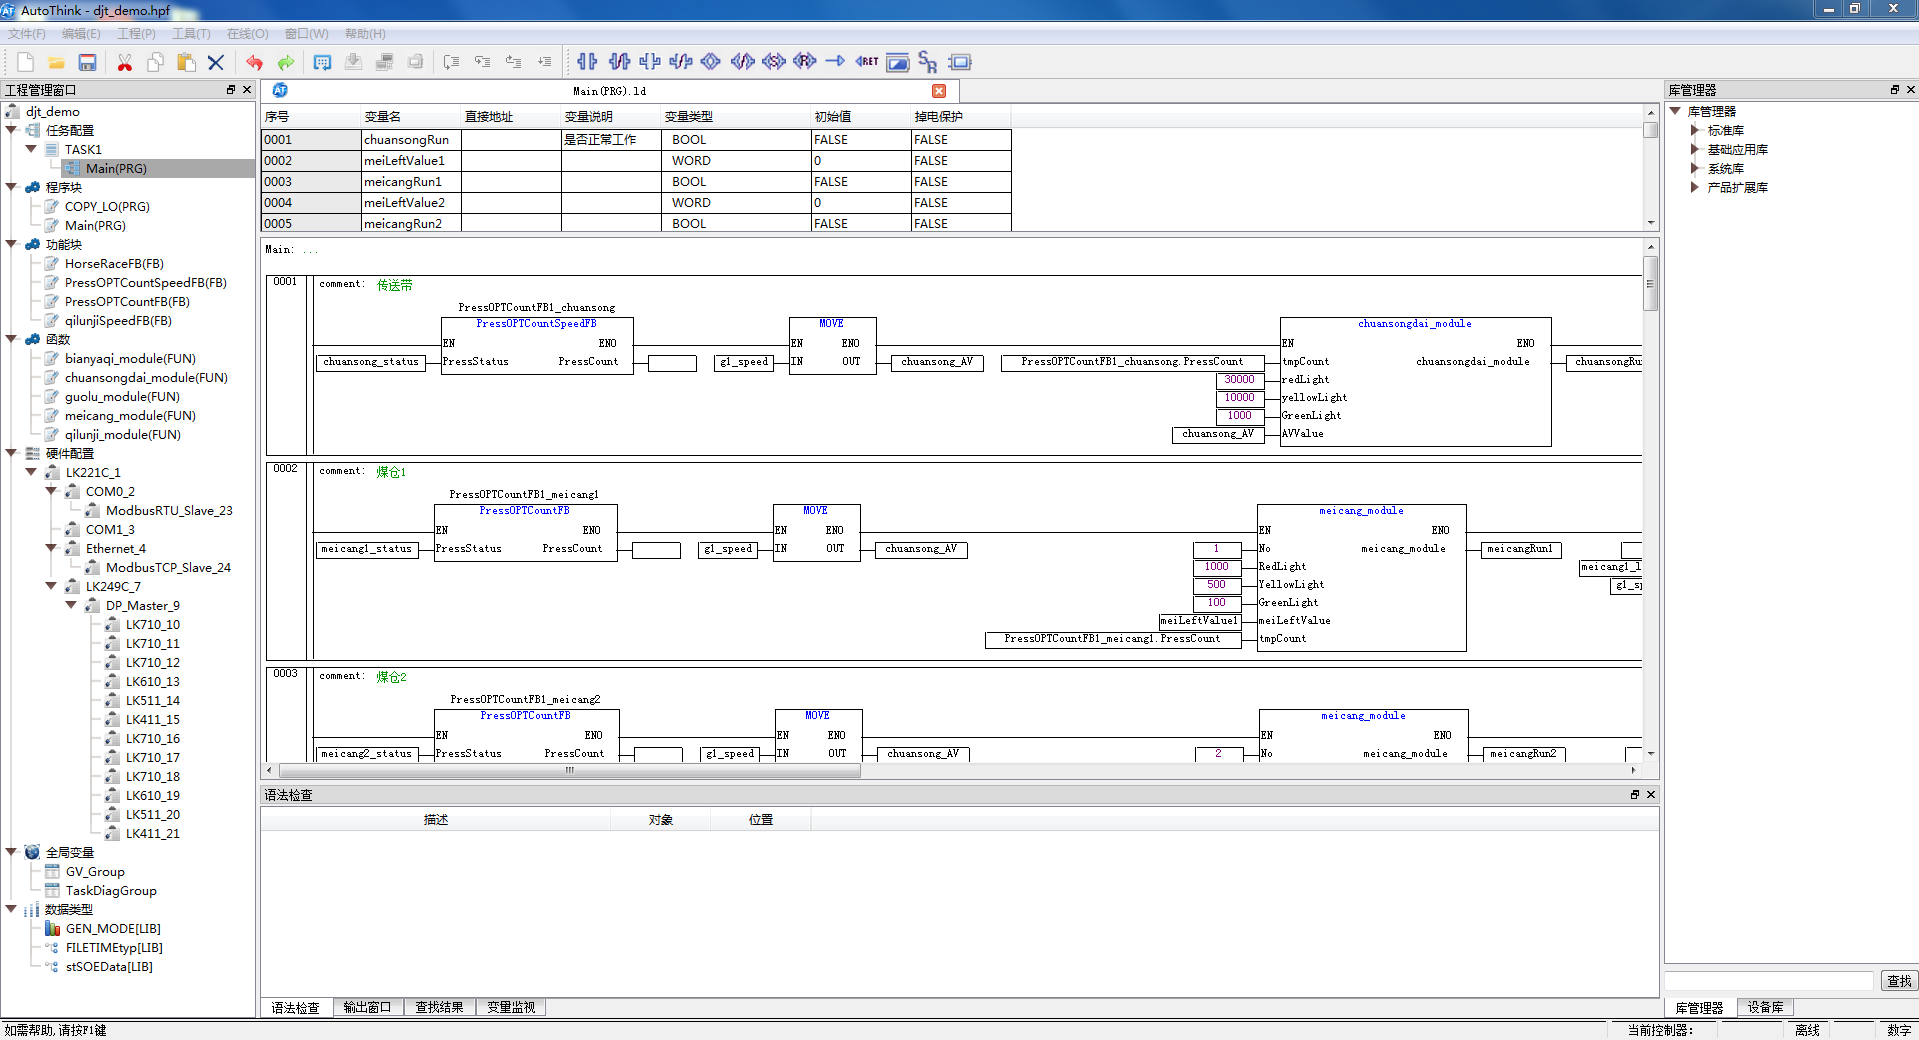Click the Cut scissors icon

pyautogui.click(x=125, y=63)
